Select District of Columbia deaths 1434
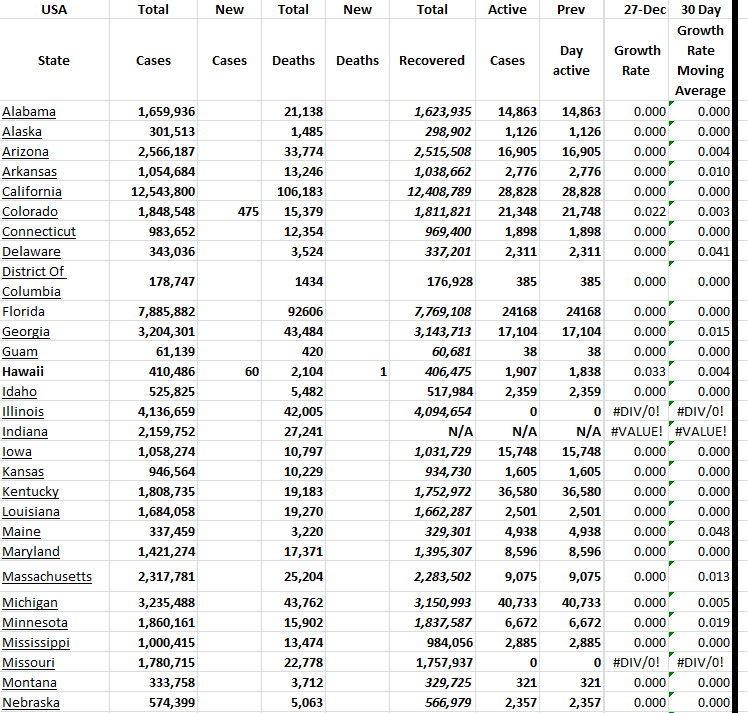This screenshot has width=748, height=713. point(309,282)
